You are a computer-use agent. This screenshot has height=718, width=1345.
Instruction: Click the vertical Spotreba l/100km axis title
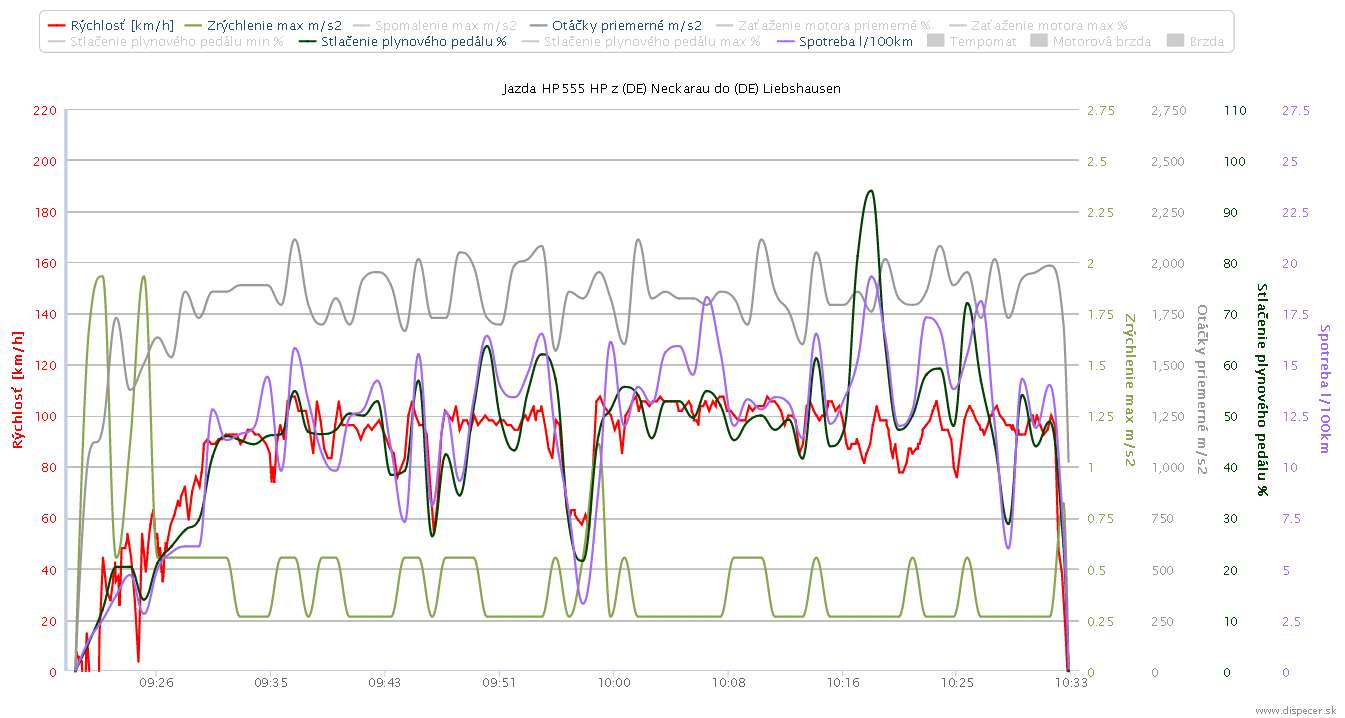point(1324,391)
